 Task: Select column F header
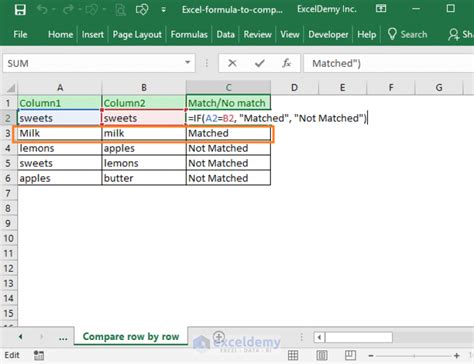click(x=391, y=88)
